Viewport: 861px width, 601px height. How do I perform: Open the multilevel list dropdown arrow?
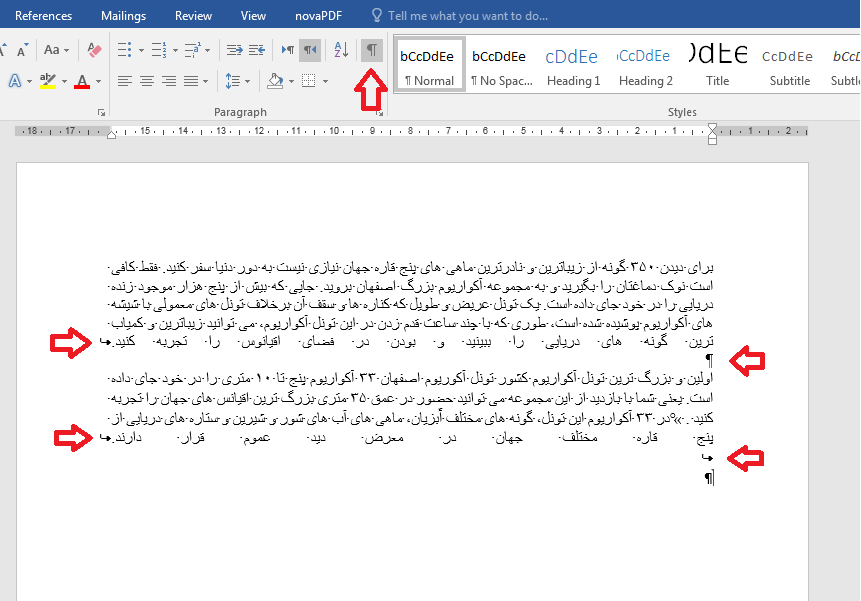[x=208, y=50]
